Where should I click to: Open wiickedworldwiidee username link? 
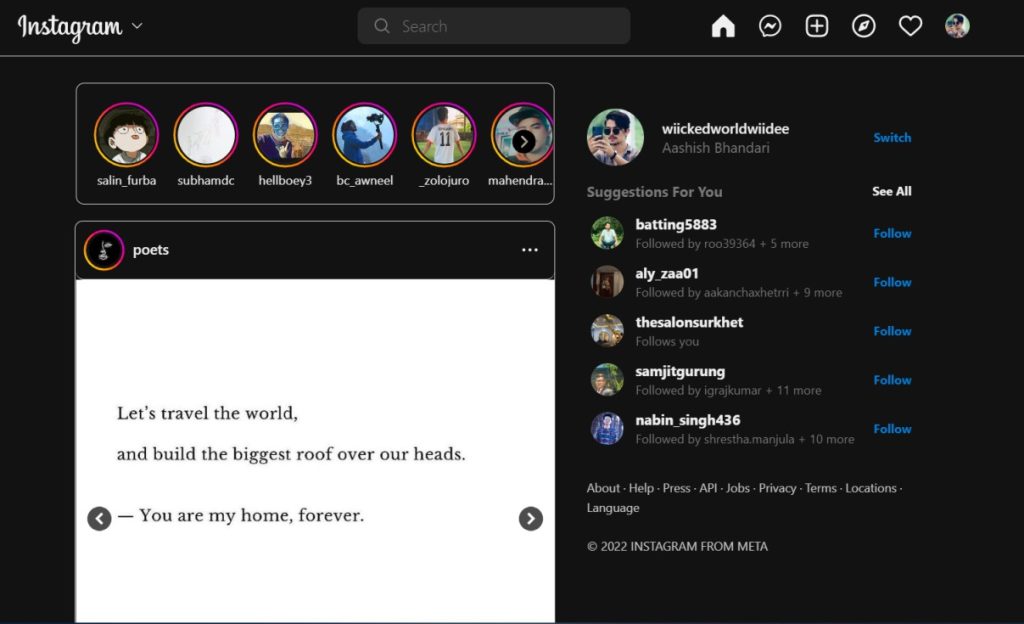725,129
